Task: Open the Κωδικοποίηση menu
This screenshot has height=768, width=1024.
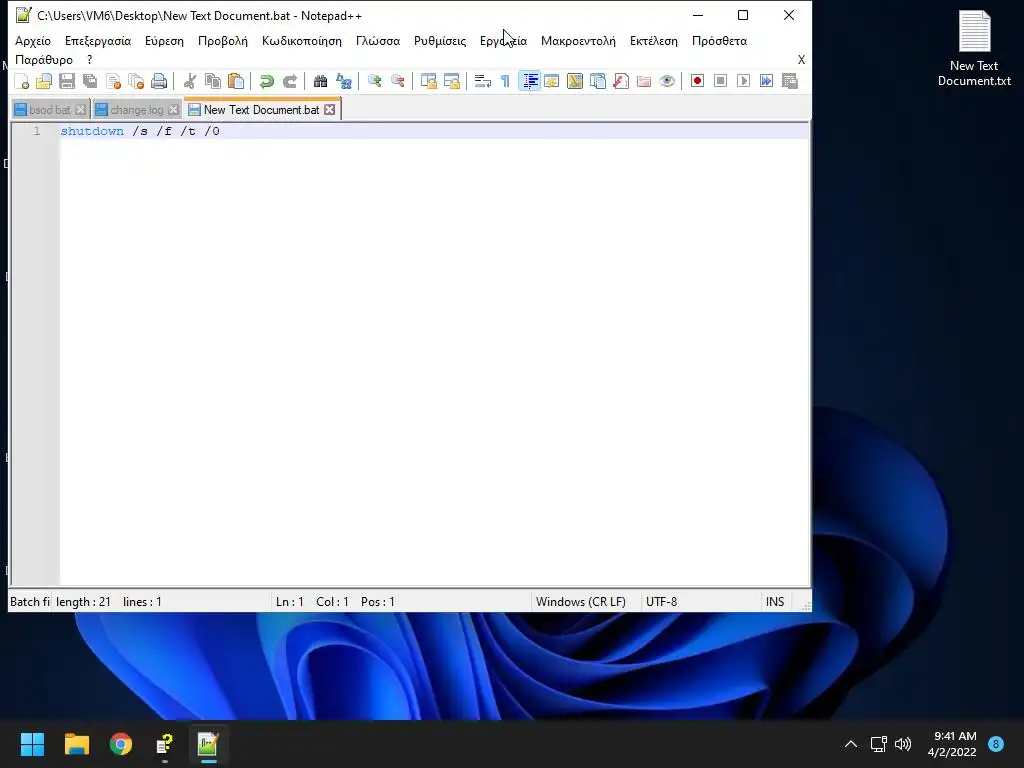Action: coord(302,40)
